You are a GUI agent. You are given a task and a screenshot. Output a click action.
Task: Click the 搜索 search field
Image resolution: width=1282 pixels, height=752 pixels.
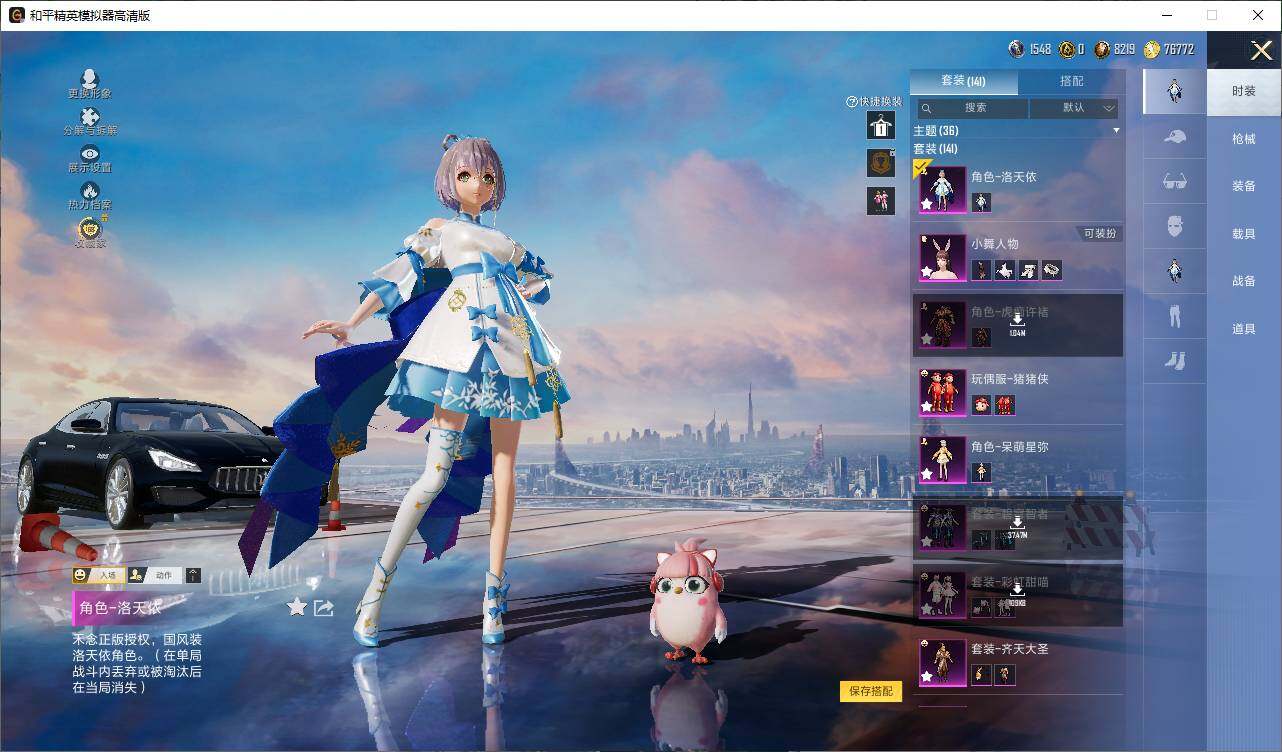[972, 108]
